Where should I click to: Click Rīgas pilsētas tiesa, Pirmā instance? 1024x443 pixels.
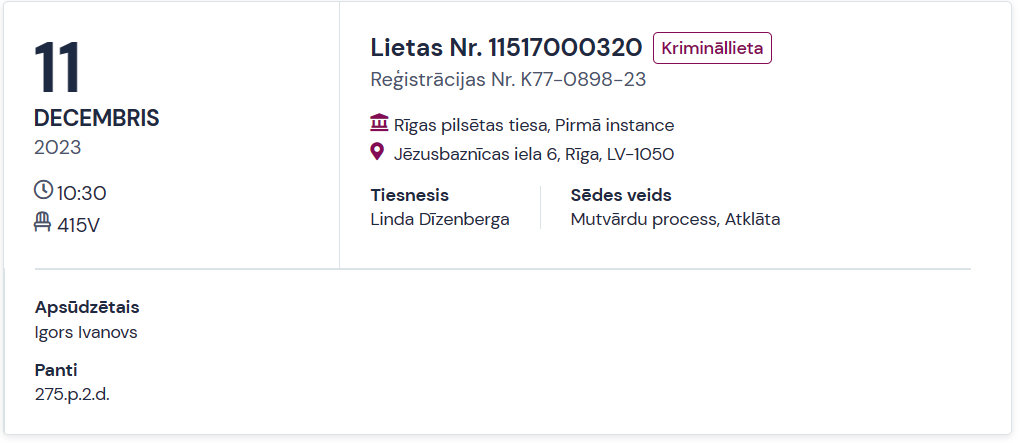534,125
